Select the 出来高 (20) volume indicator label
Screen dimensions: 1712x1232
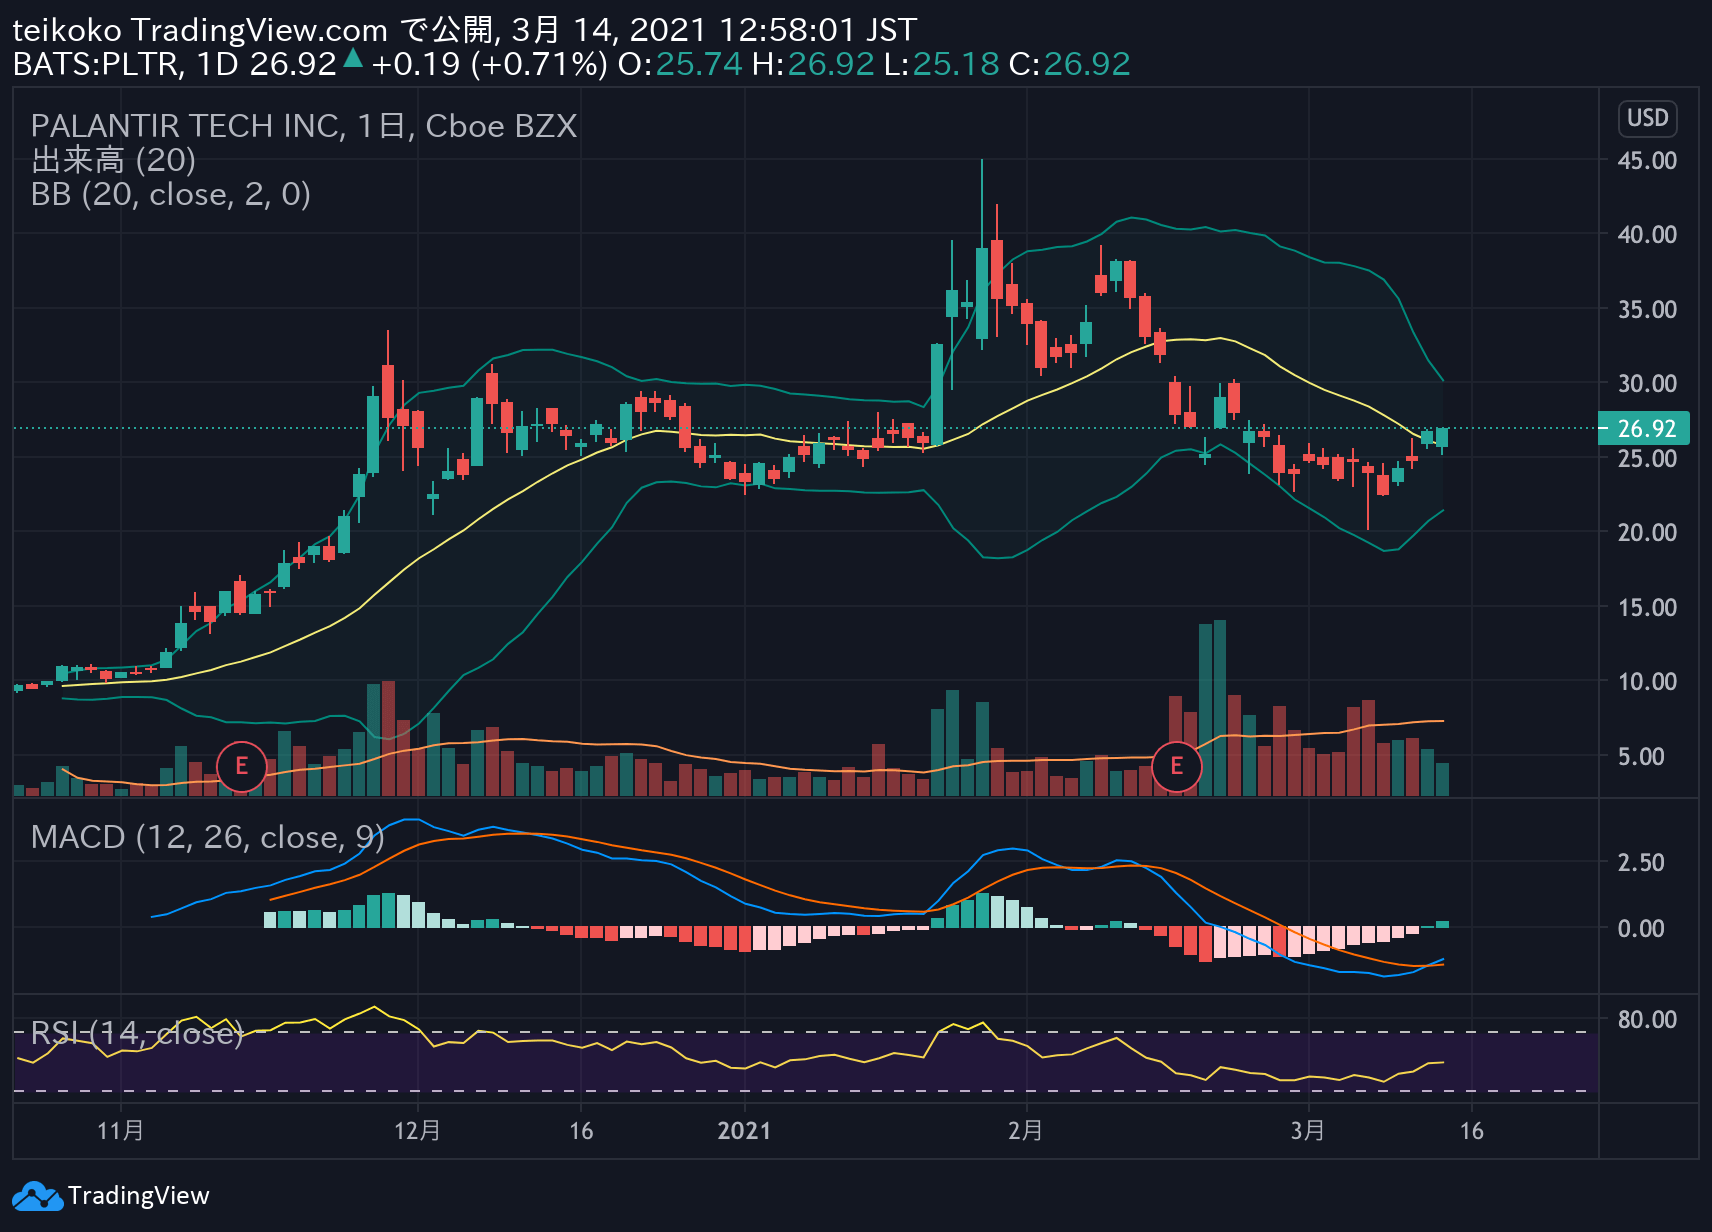pos(113,160)
